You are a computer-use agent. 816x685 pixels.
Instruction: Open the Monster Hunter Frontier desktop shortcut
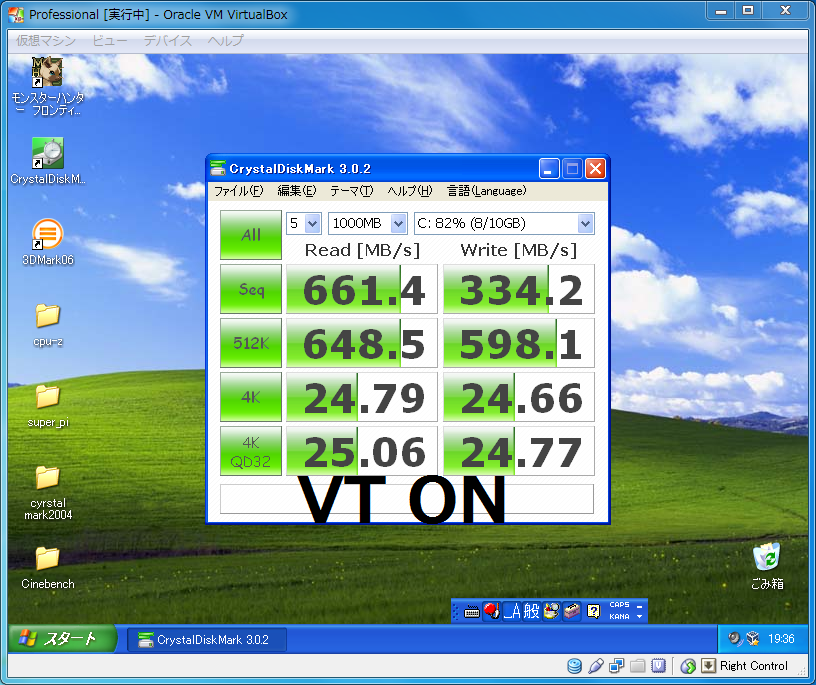(x=47, y=72)
